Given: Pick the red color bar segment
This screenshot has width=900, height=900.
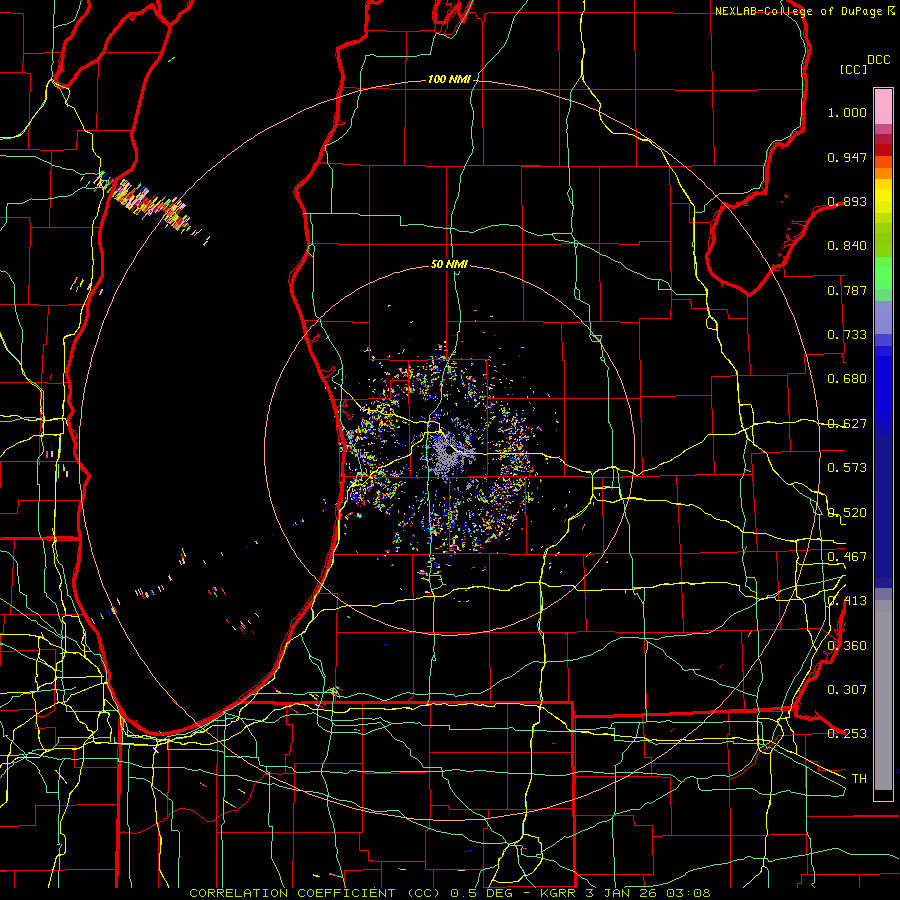Looking at the screenshot, I should tap(883, 149).
